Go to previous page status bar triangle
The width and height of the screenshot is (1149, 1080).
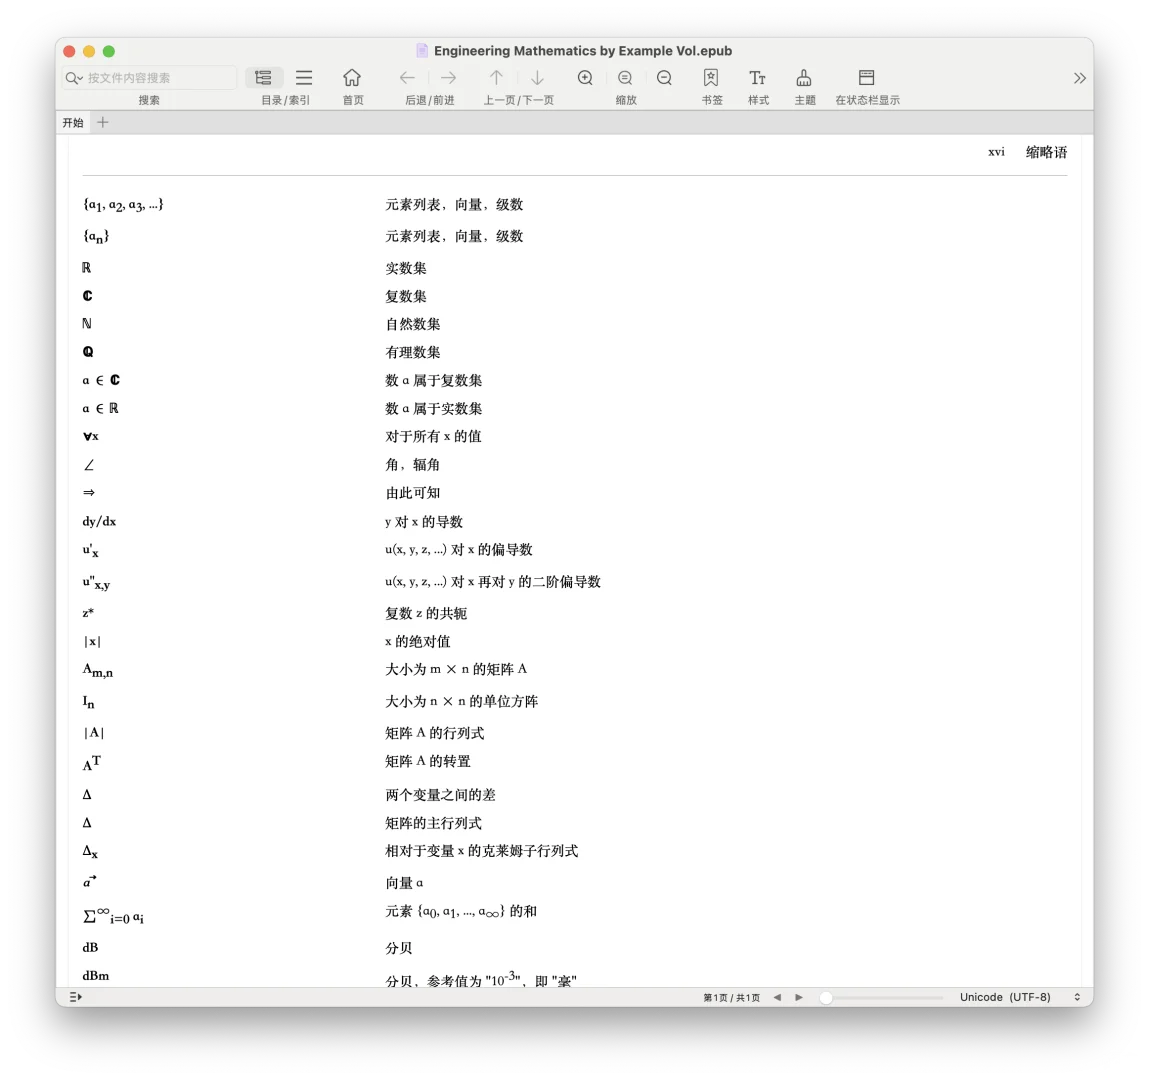[x=777, y=997]
